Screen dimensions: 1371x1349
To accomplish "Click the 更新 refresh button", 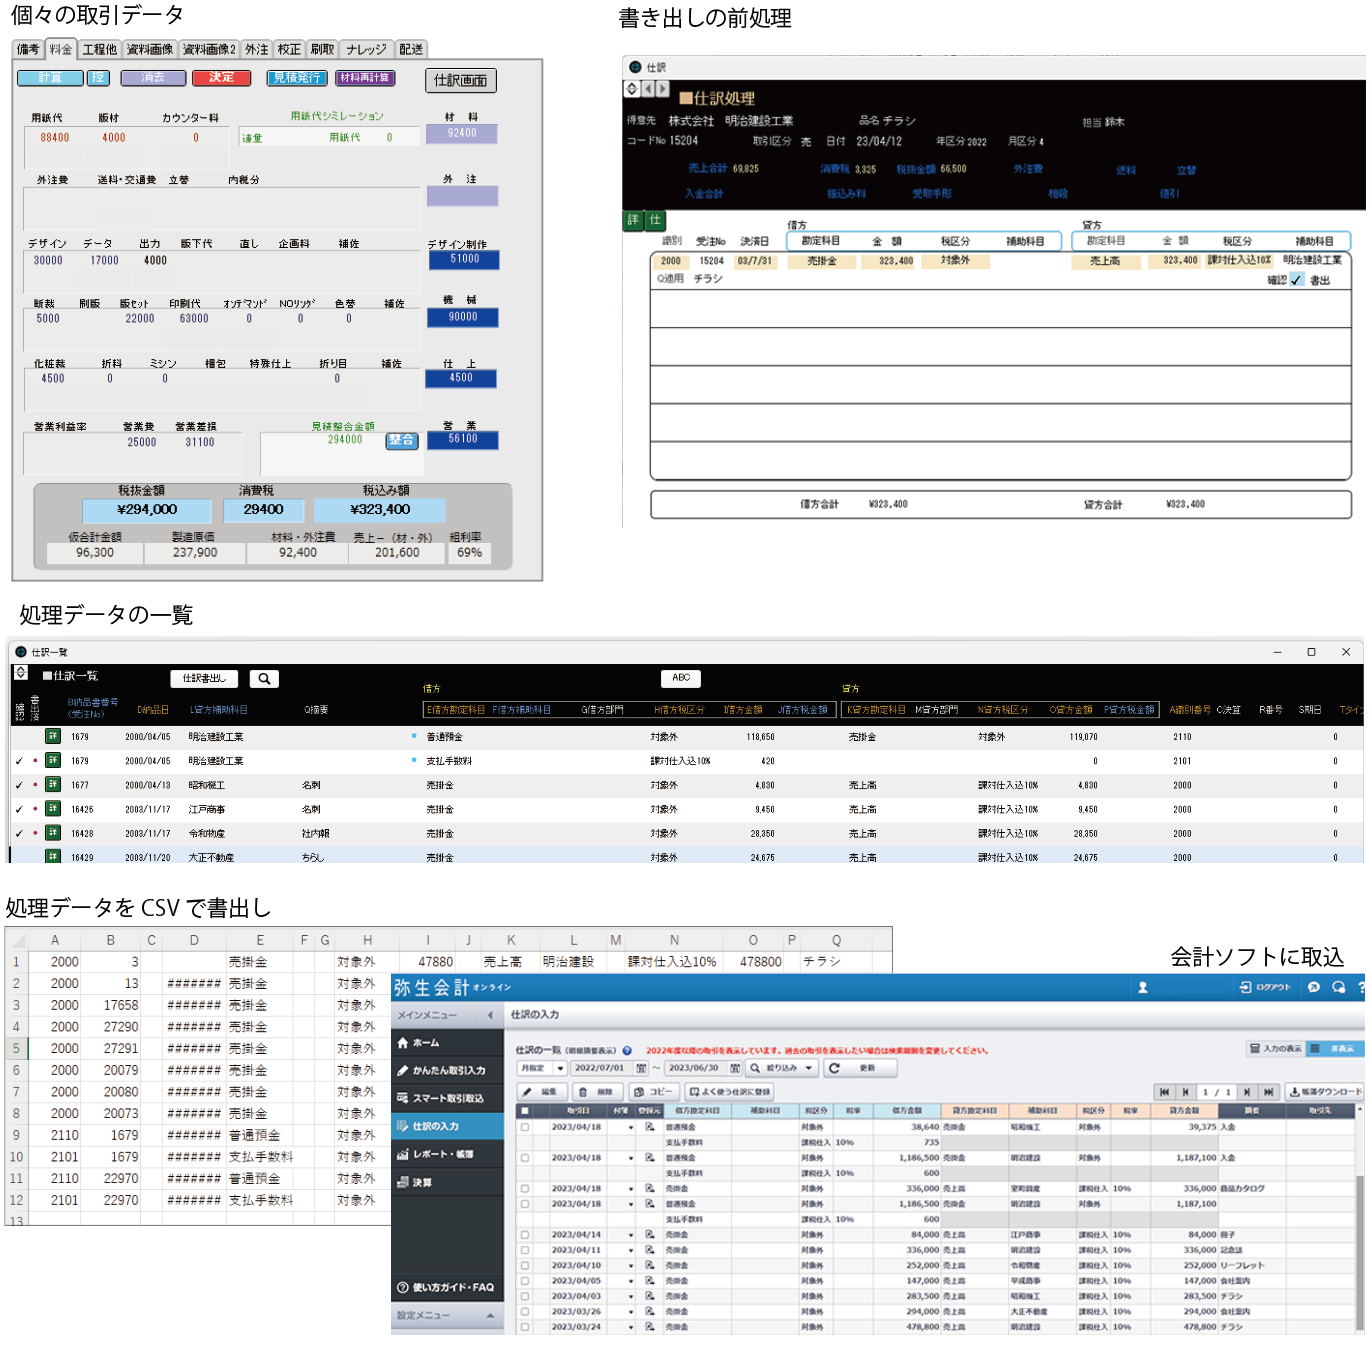I will pos(860,1068).
